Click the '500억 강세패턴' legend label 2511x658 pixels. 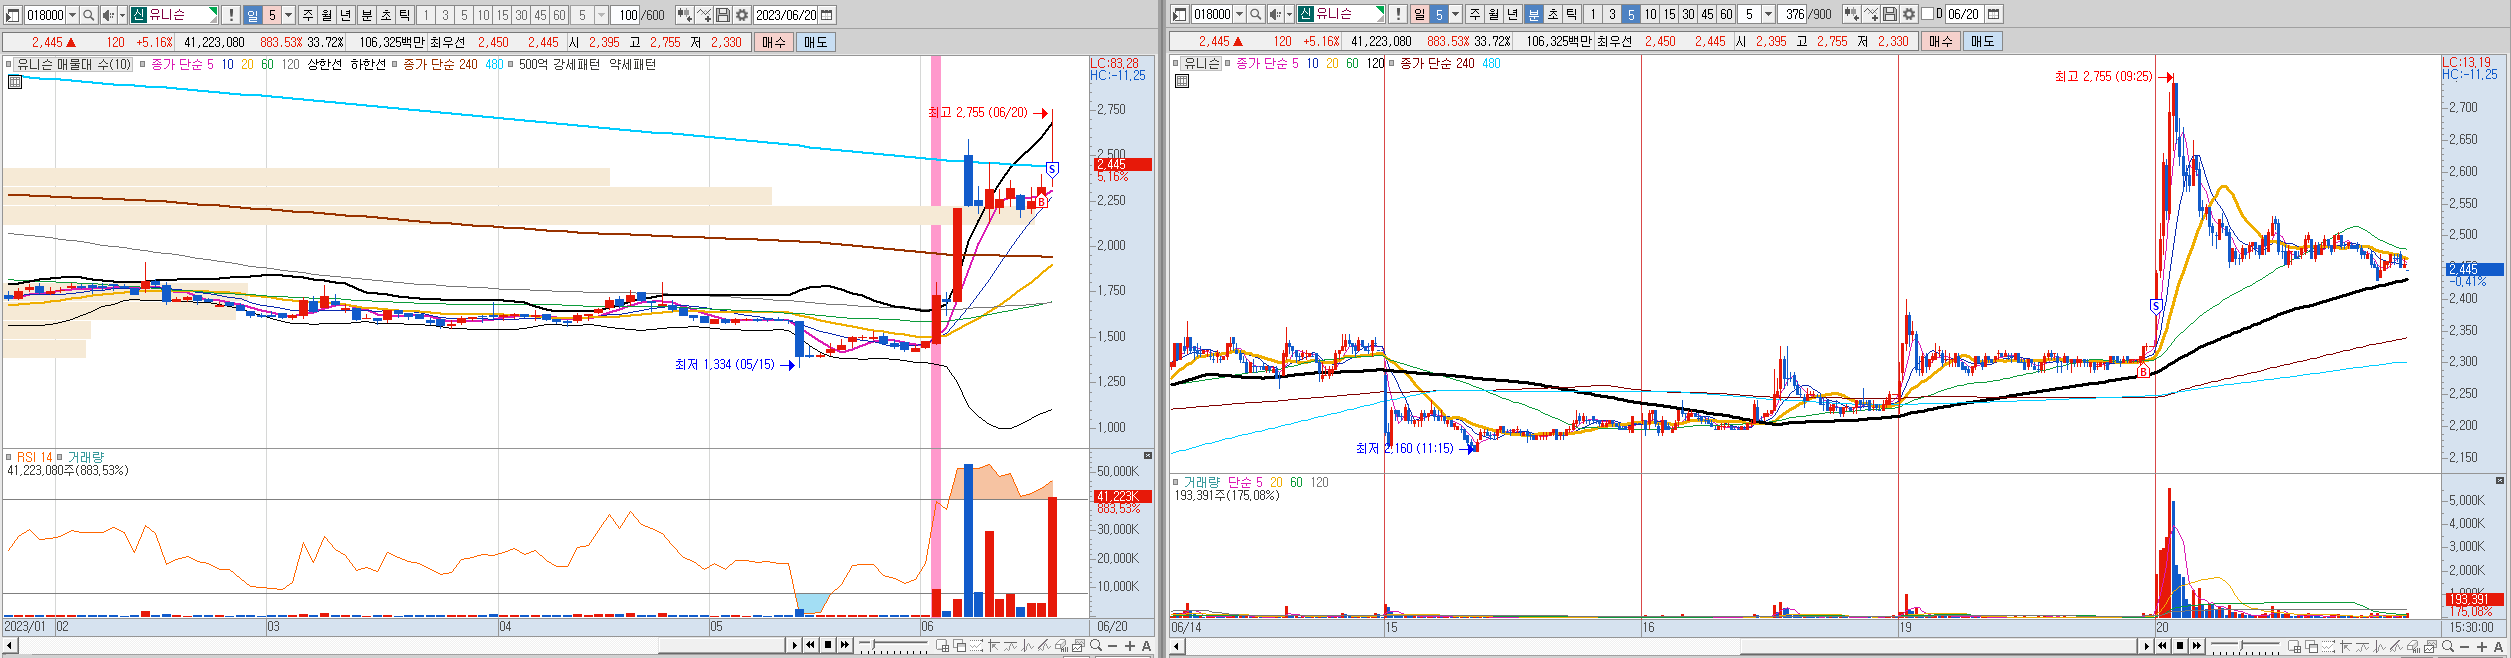pyautogui.click(x=559, y=64)
